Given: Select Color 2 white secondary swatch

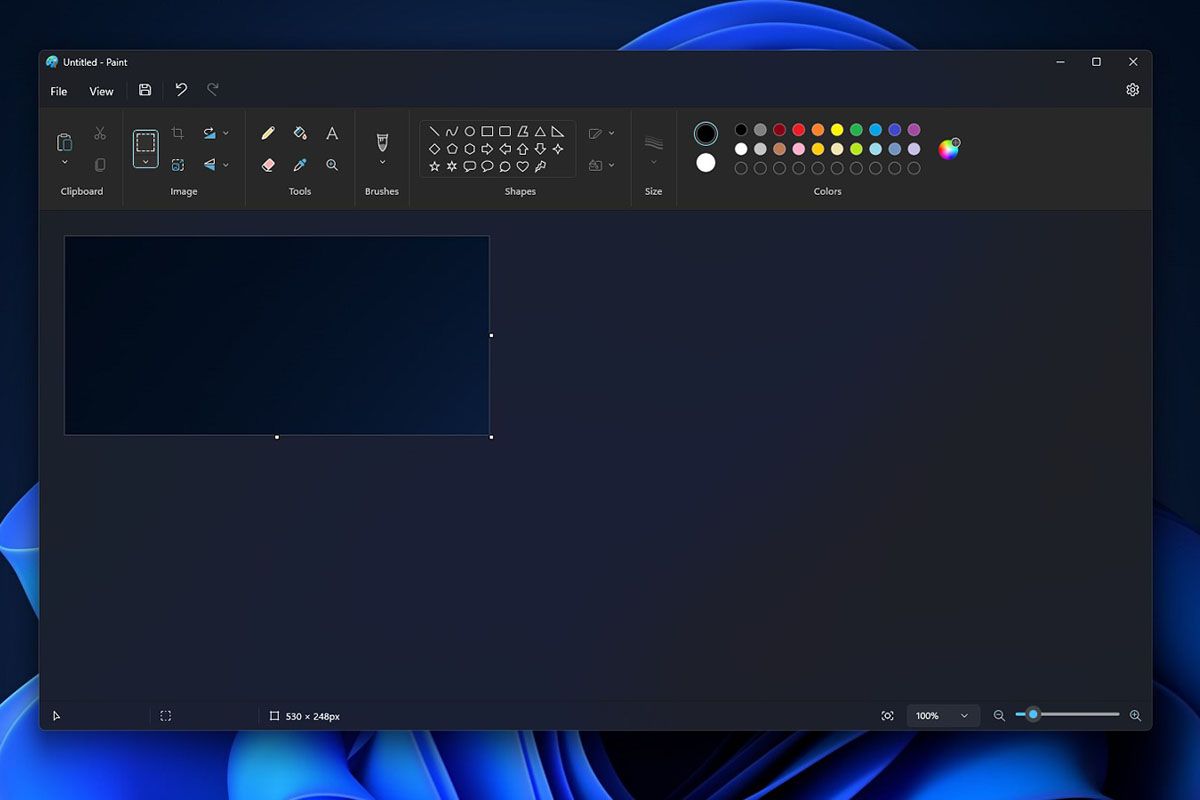Looking at the screenshot, I should click(x=706, y=162).
